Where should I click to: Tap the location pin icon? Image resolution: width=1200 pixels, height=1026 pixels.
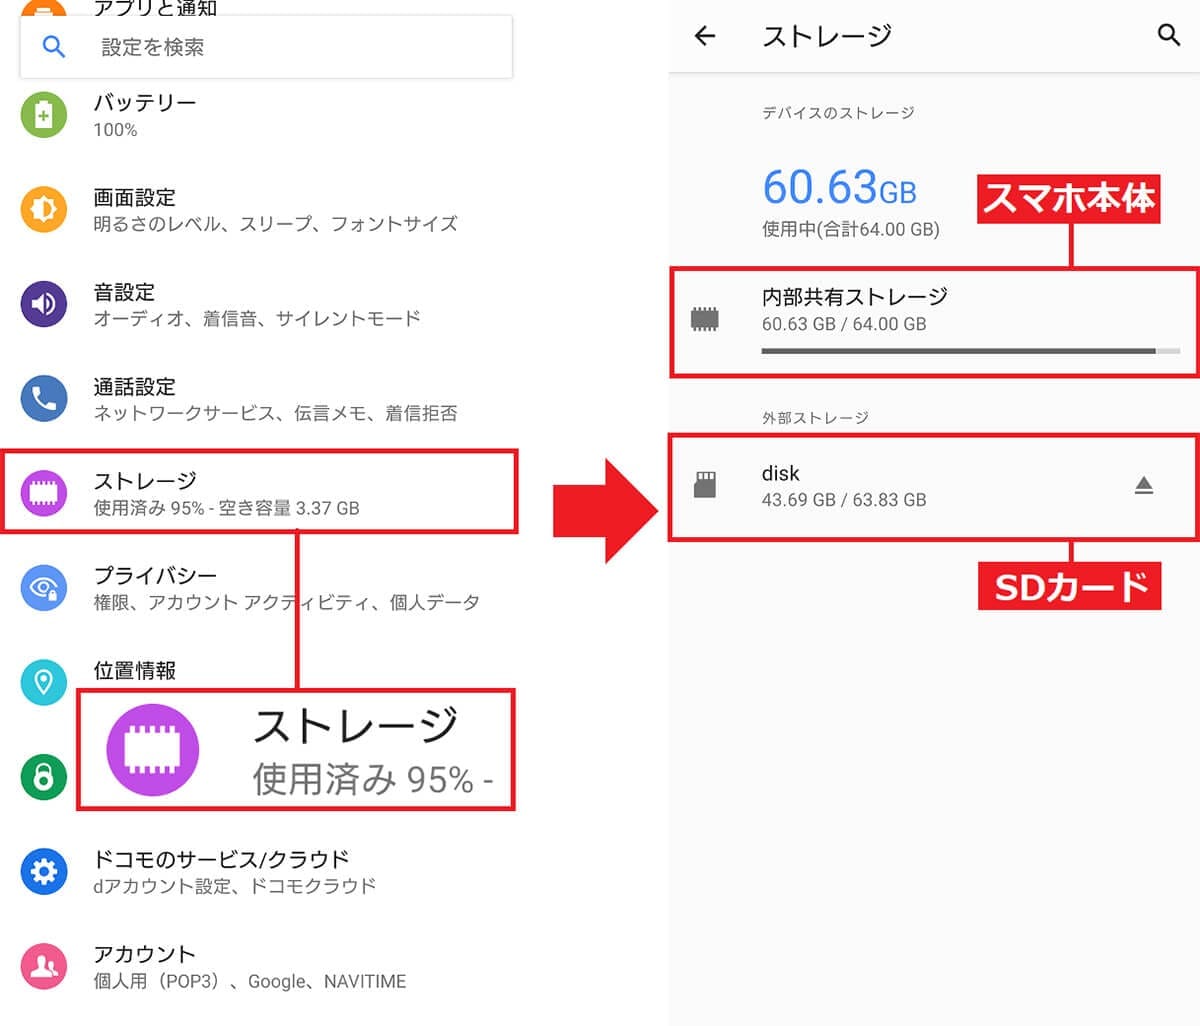coord(44,682)
